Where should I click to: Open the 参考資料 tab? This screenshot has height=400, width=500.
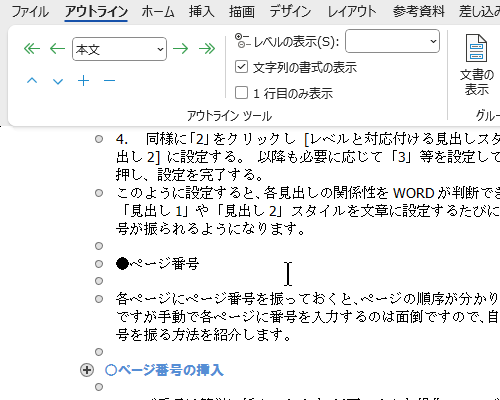click(419, 12)
